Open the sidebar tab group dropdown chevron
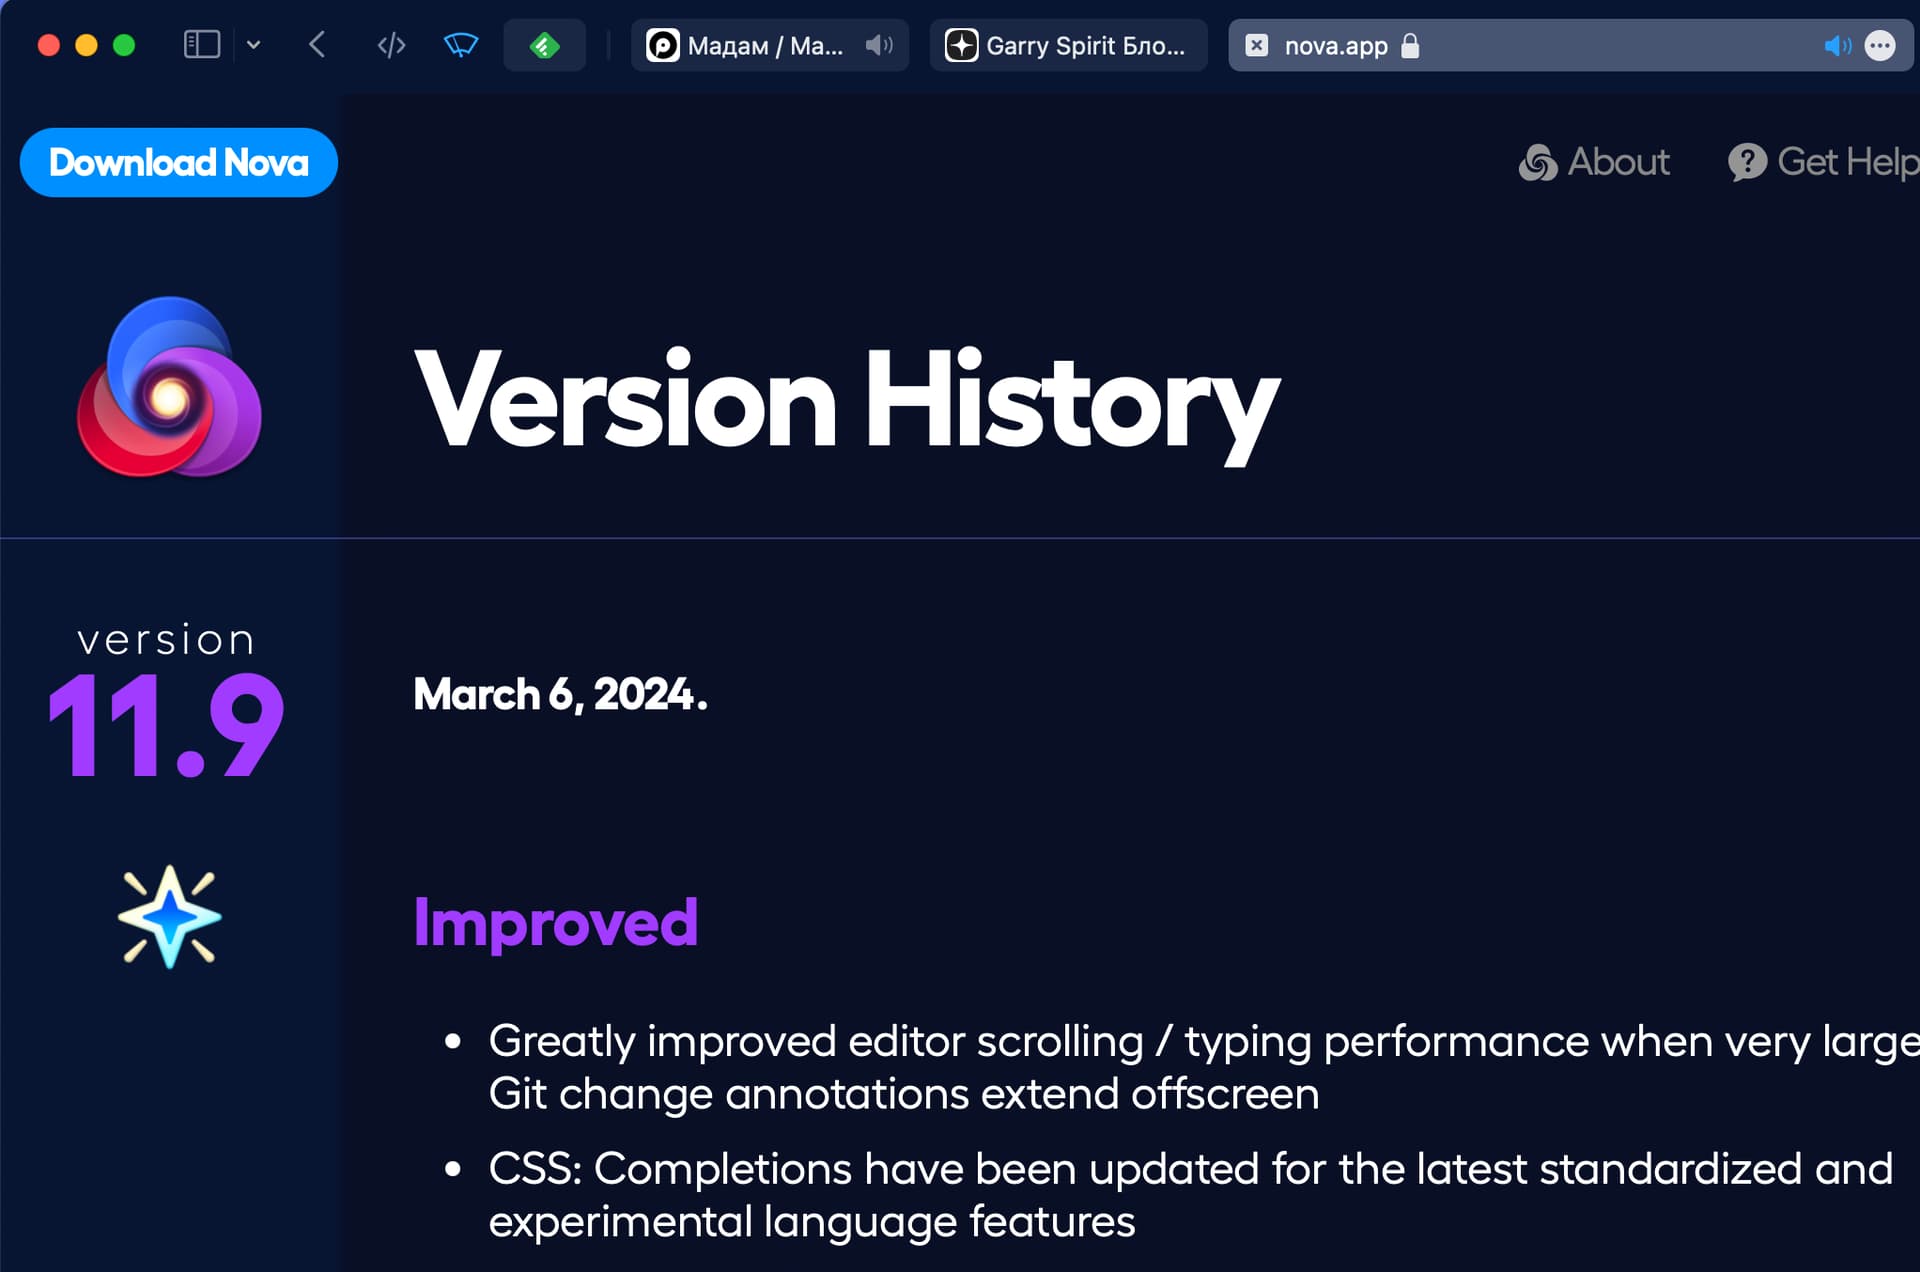This screenshot has width=1920, height=1272. pyautogui.click(x=254, y=45)
